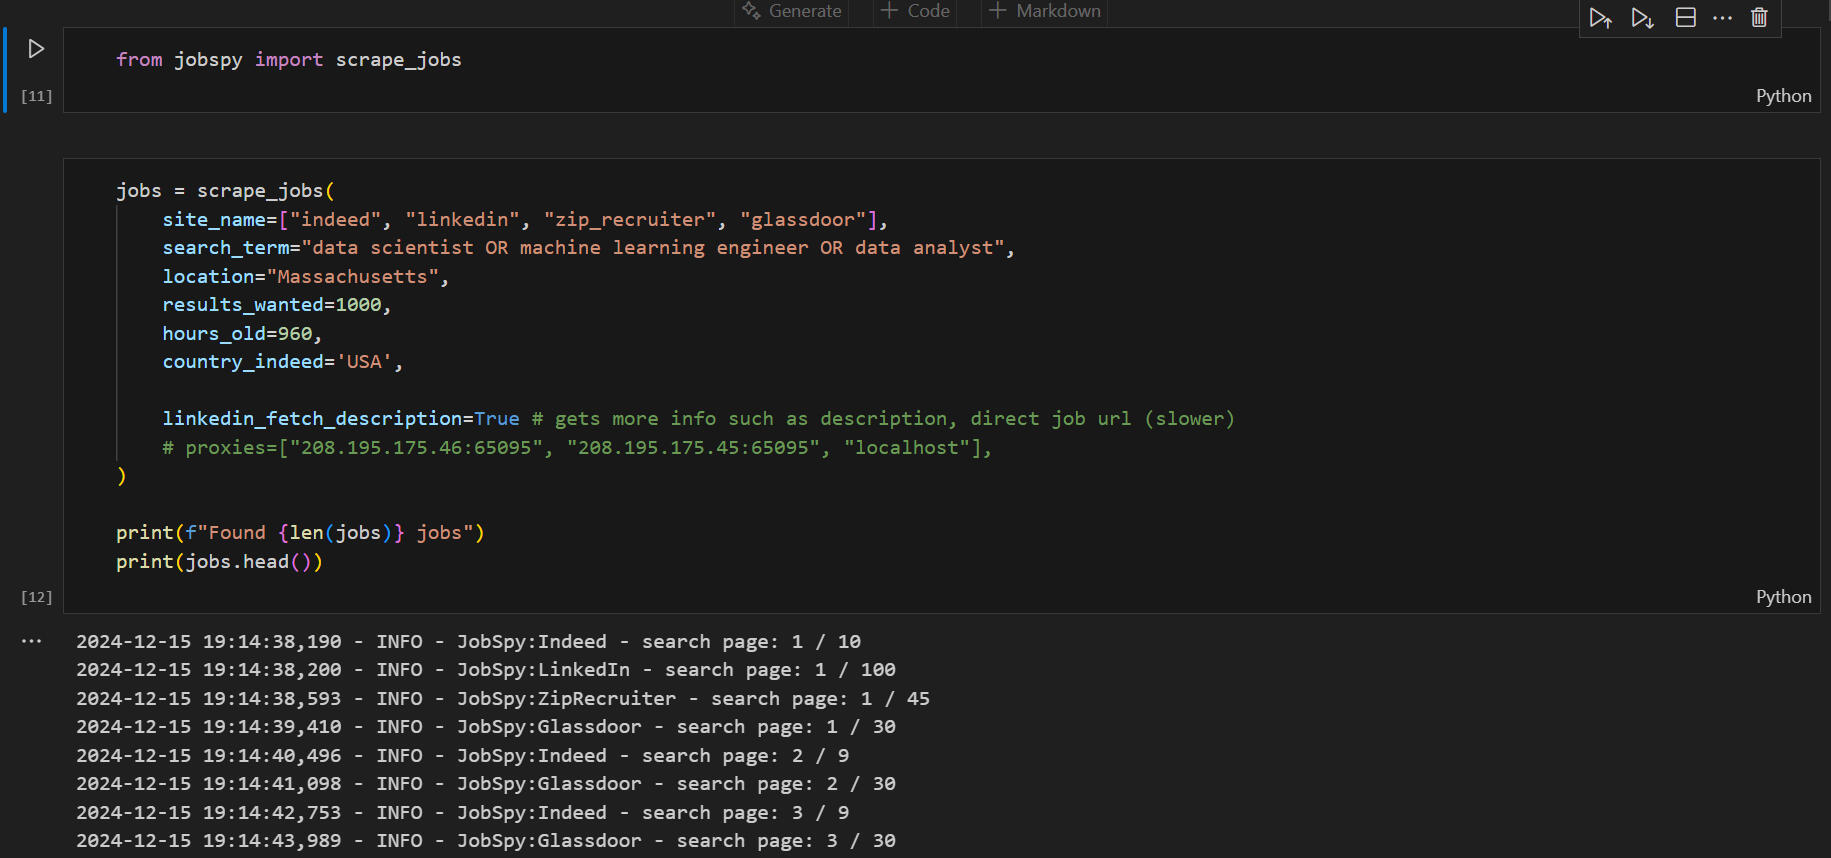The height and width of the screenshot is (858, 1831).
Task: Click the print(jobs.head()) line
Action: [x=219, y=562]
